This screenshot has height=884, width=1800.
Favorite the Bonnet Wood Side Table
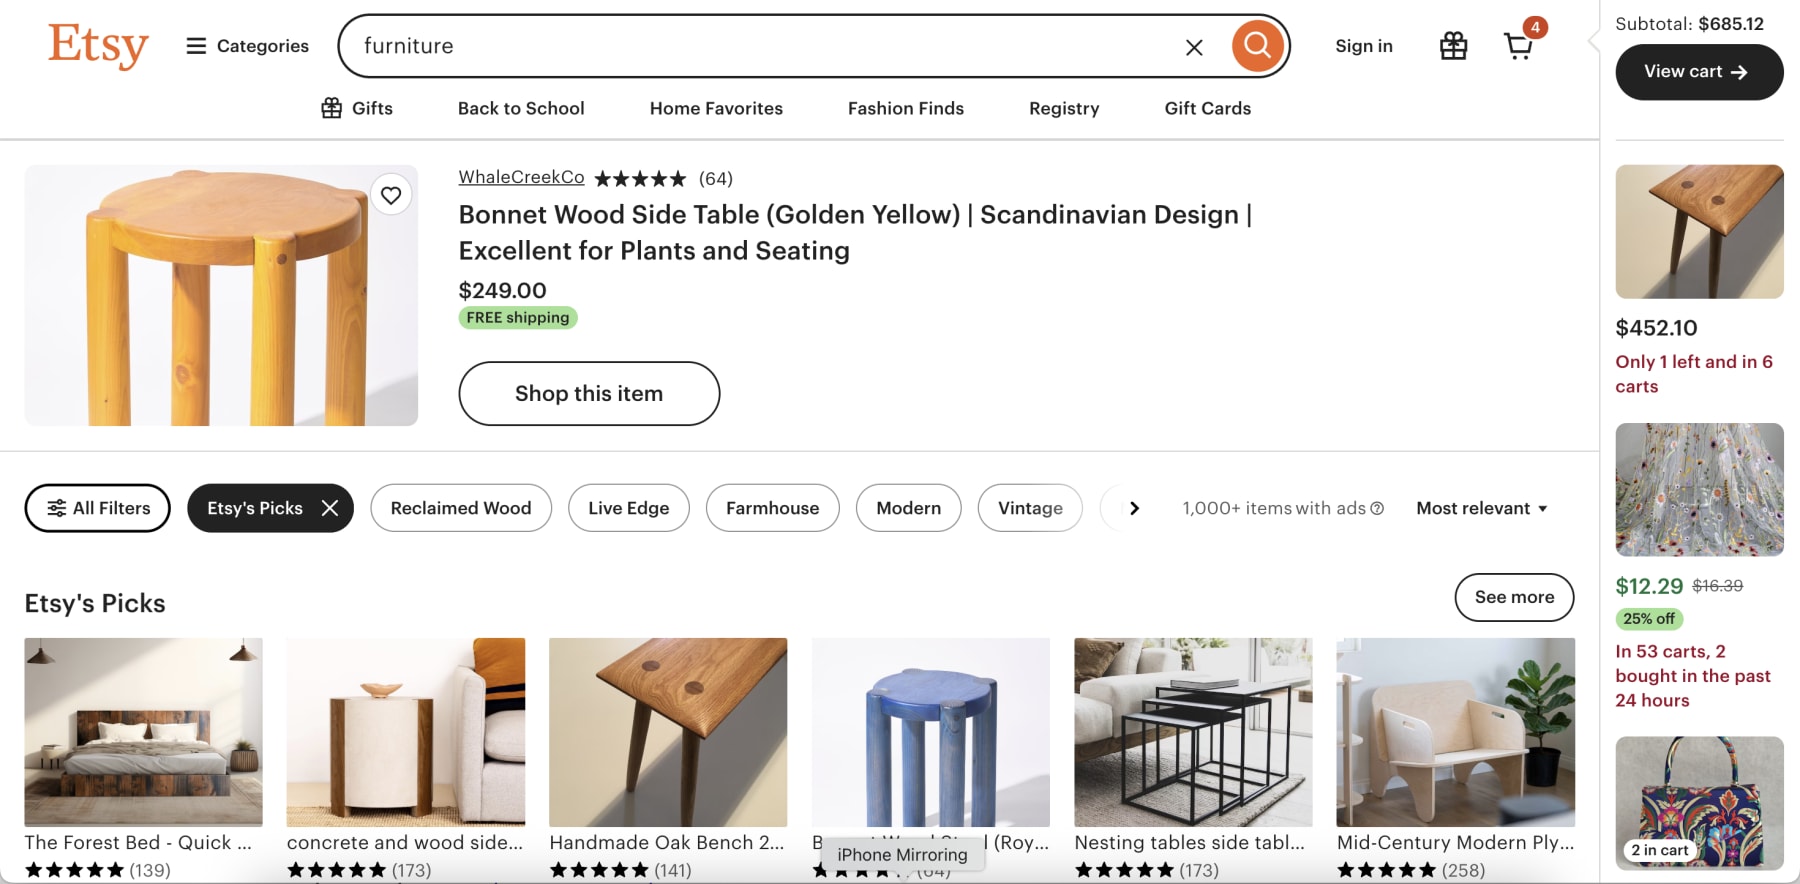pos(391,195)
